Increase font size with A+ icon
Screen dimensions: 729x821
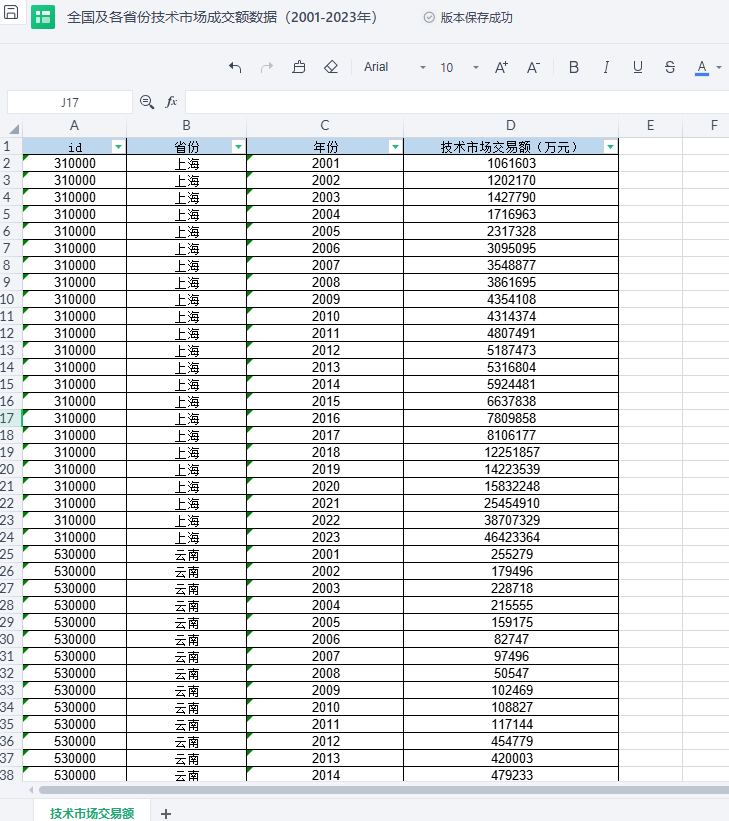pos(501,67)
